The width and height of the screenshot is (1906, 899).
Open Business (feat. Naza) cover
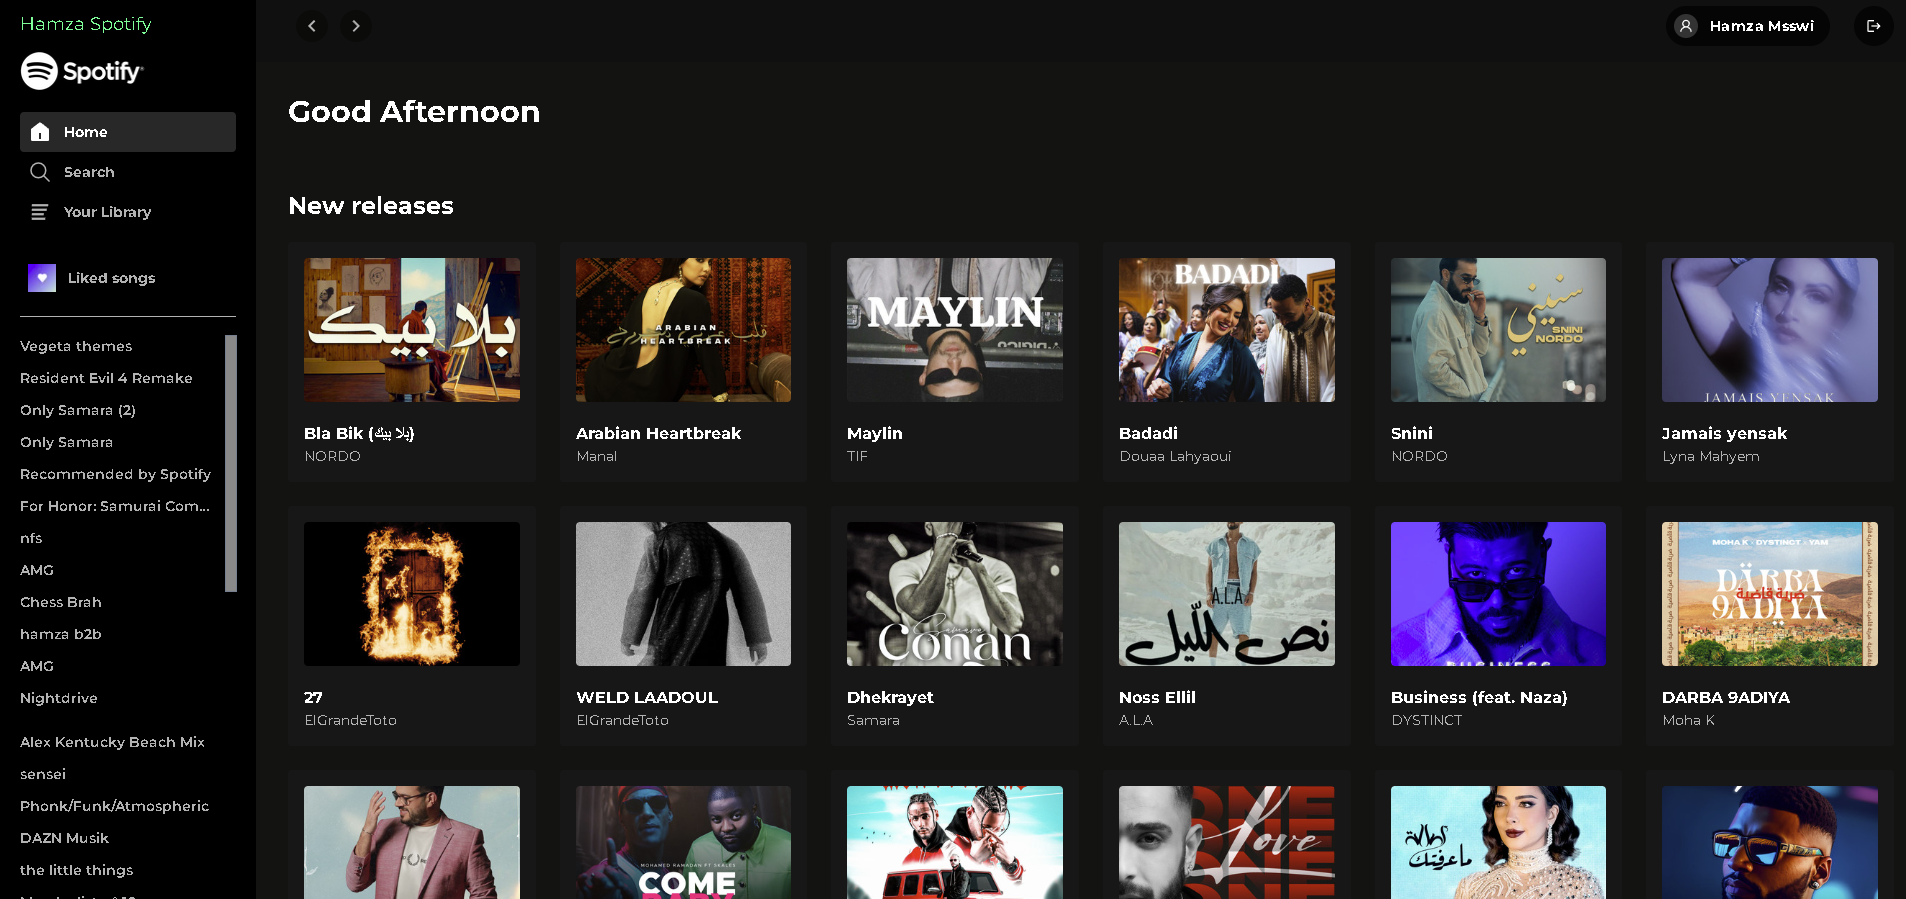[x=1498, y=594]
